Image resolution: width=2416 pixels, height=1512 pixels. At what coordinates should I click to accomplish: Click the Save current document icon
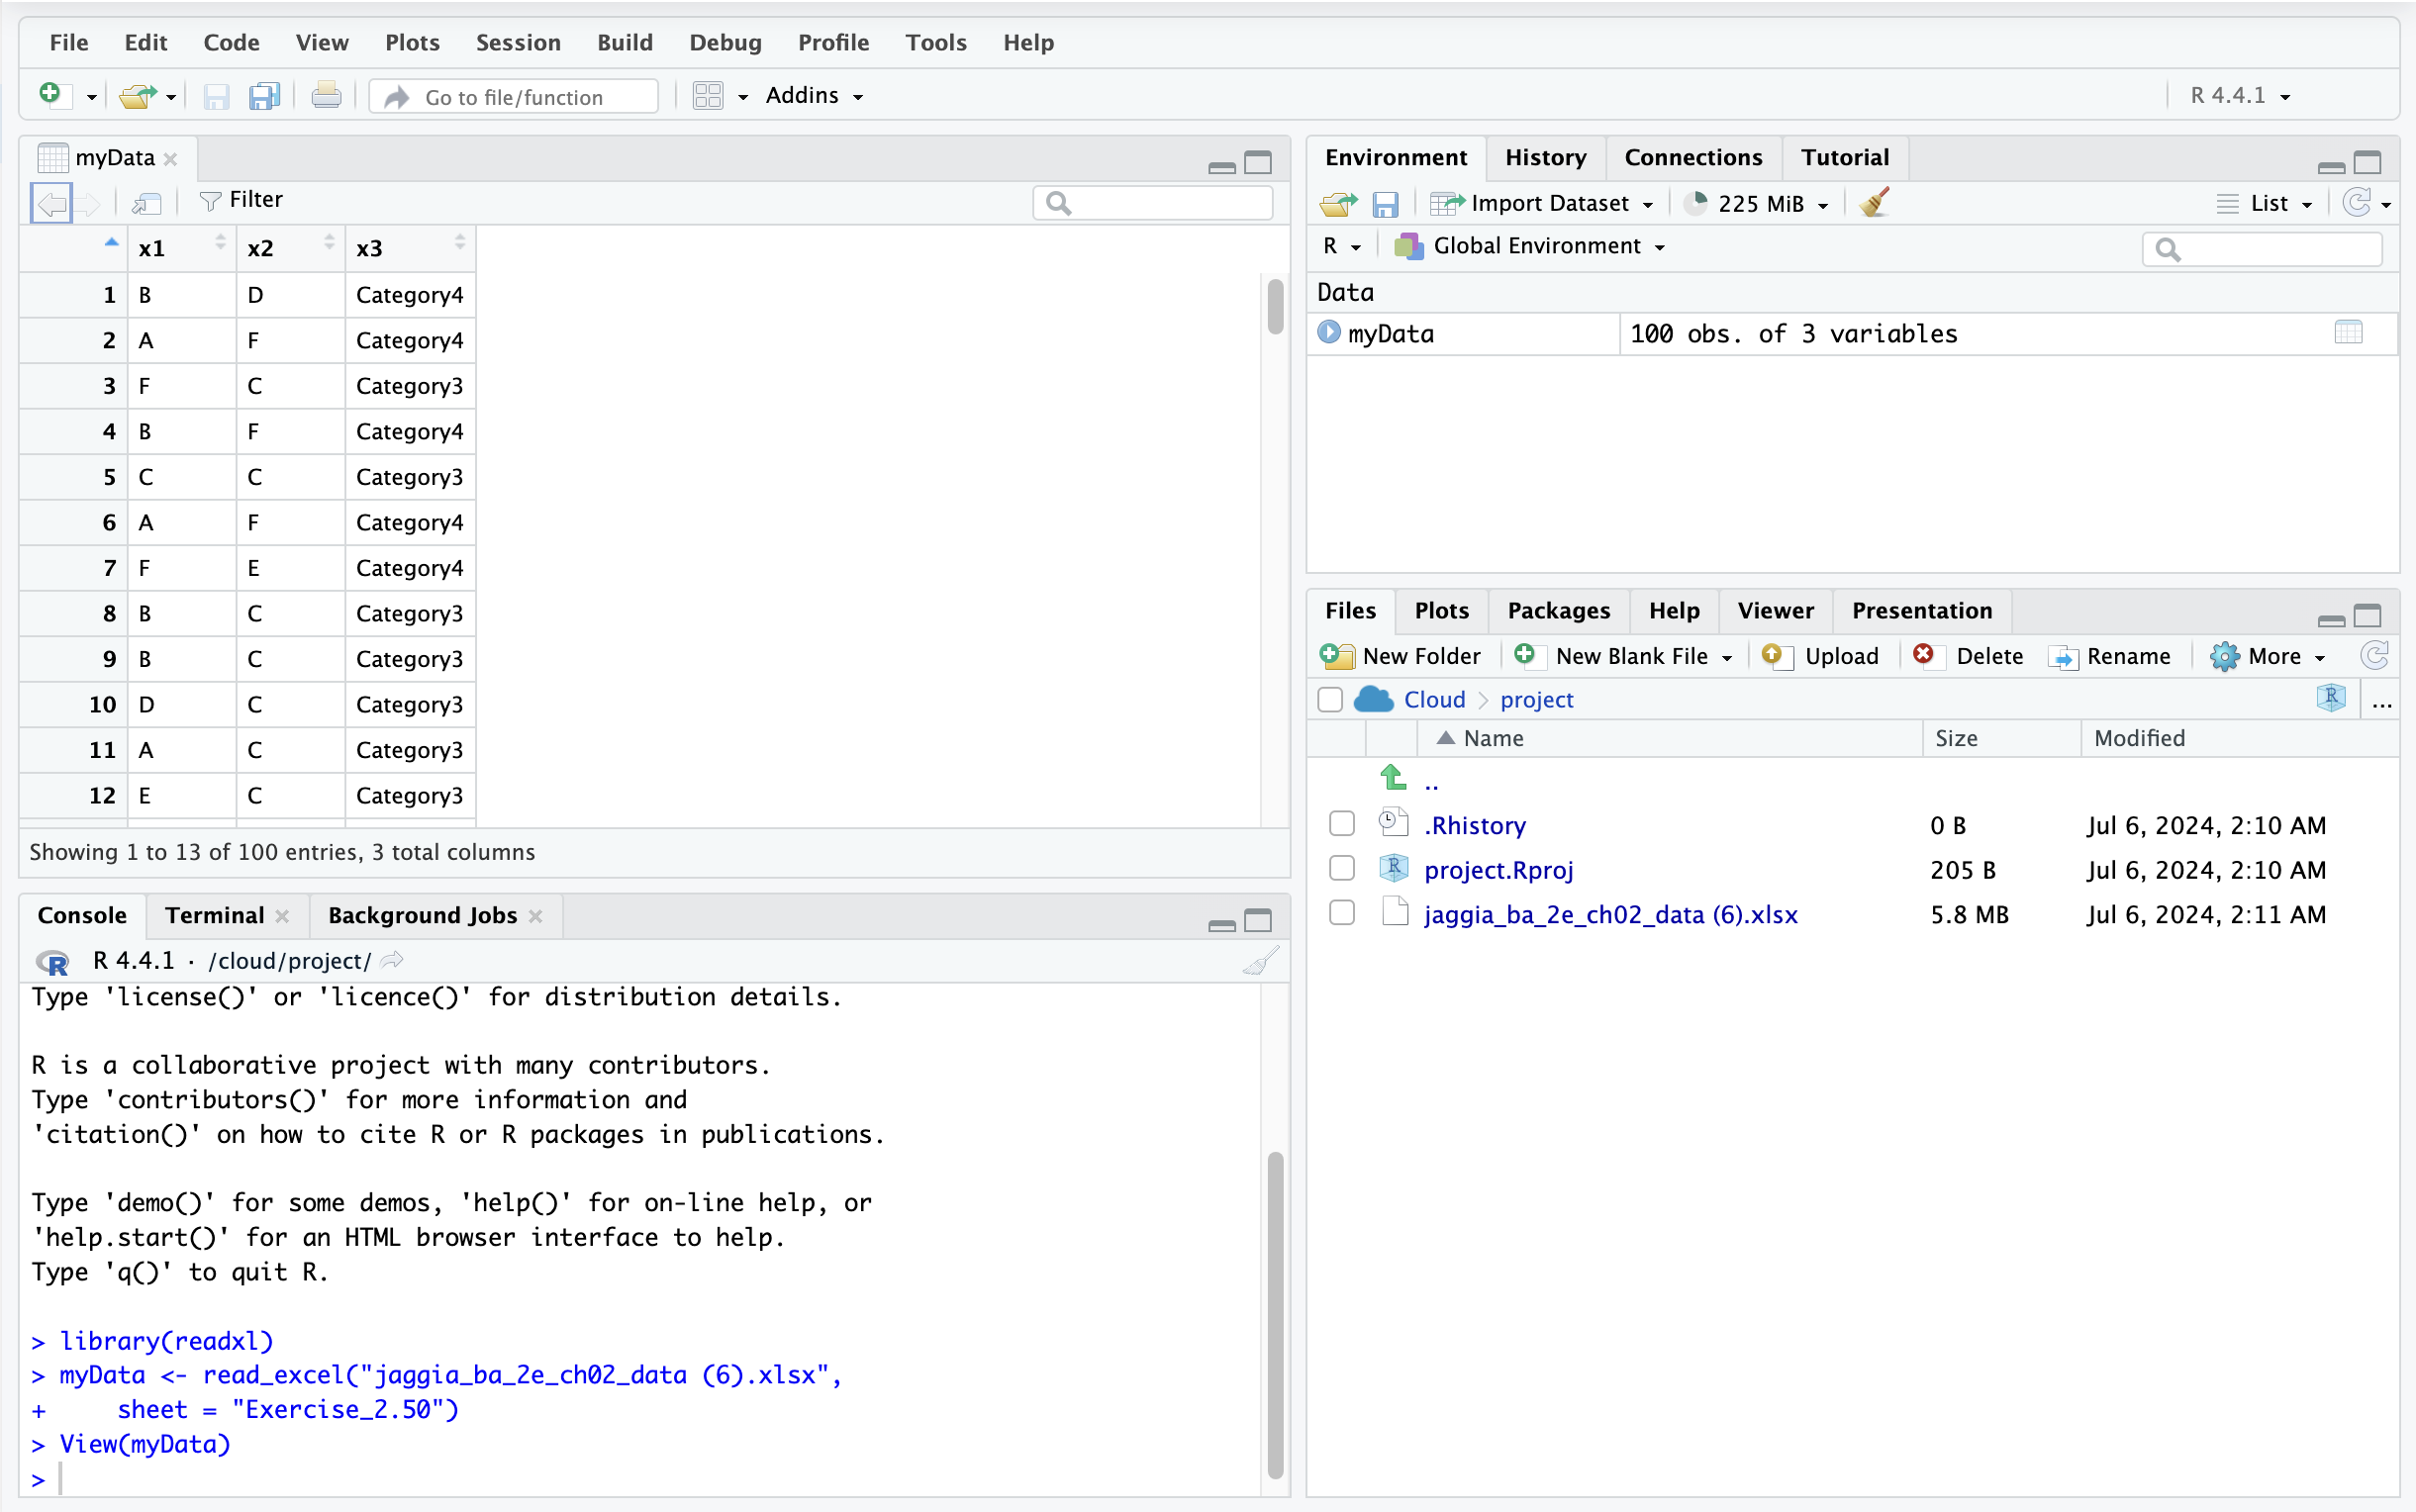point(216,96)
